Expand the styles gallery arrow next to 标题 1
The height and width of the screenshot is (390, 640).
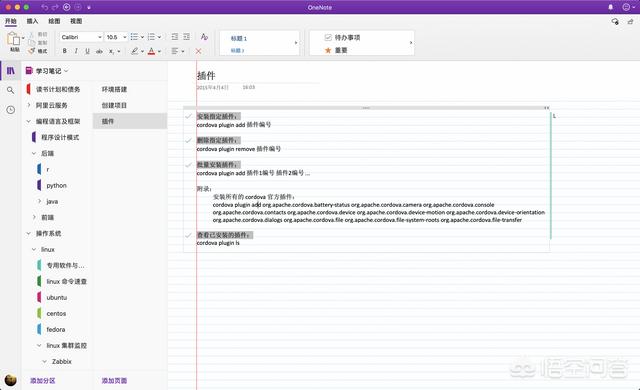click(x=296, y=42)
